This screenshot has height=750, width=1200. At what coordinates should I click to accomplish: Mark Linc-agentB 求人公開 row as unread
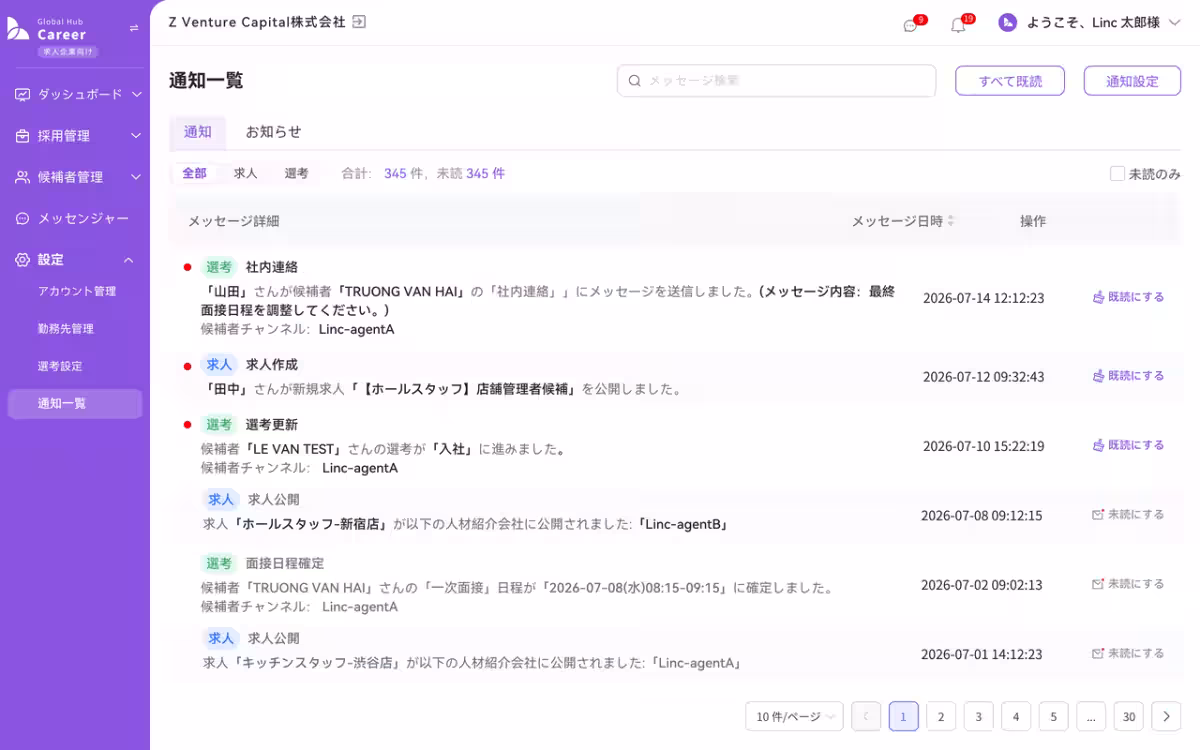click(x=1128, y=514)
